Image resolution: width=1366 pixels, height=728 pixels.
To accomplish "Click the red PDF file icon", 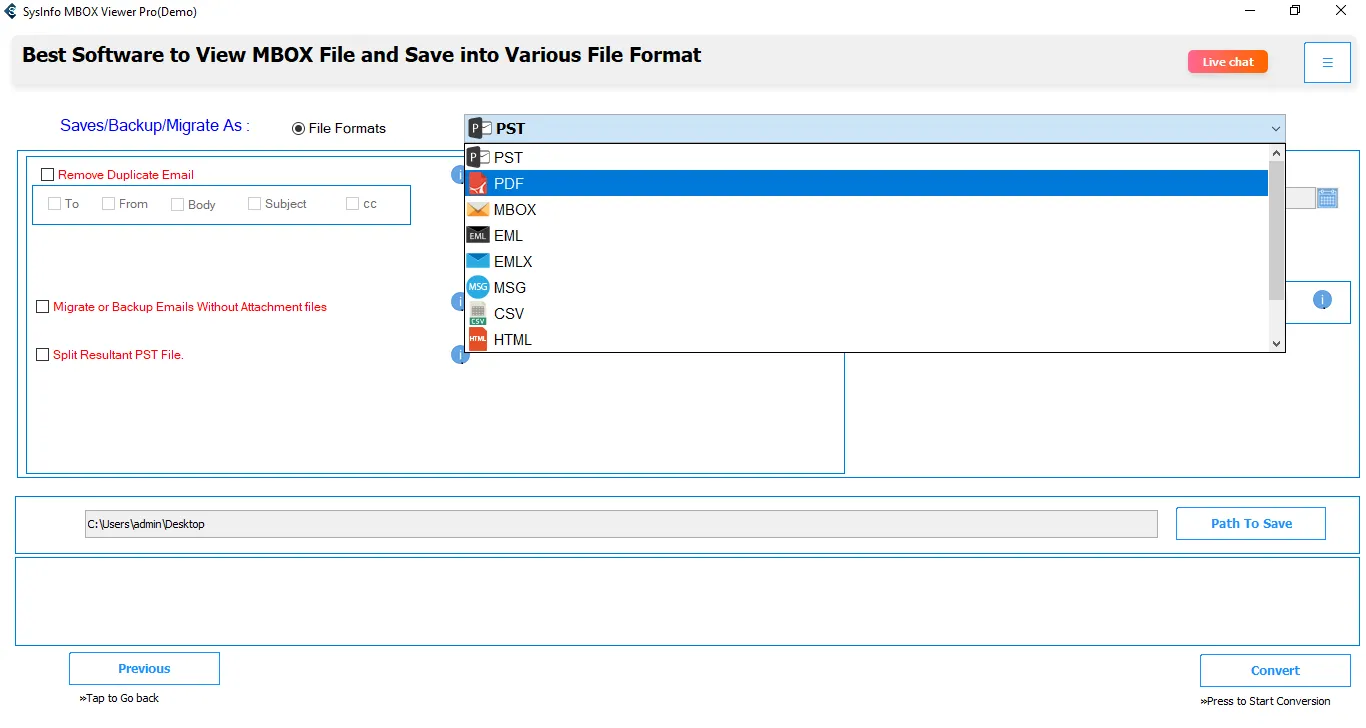I will pos(478,183).
